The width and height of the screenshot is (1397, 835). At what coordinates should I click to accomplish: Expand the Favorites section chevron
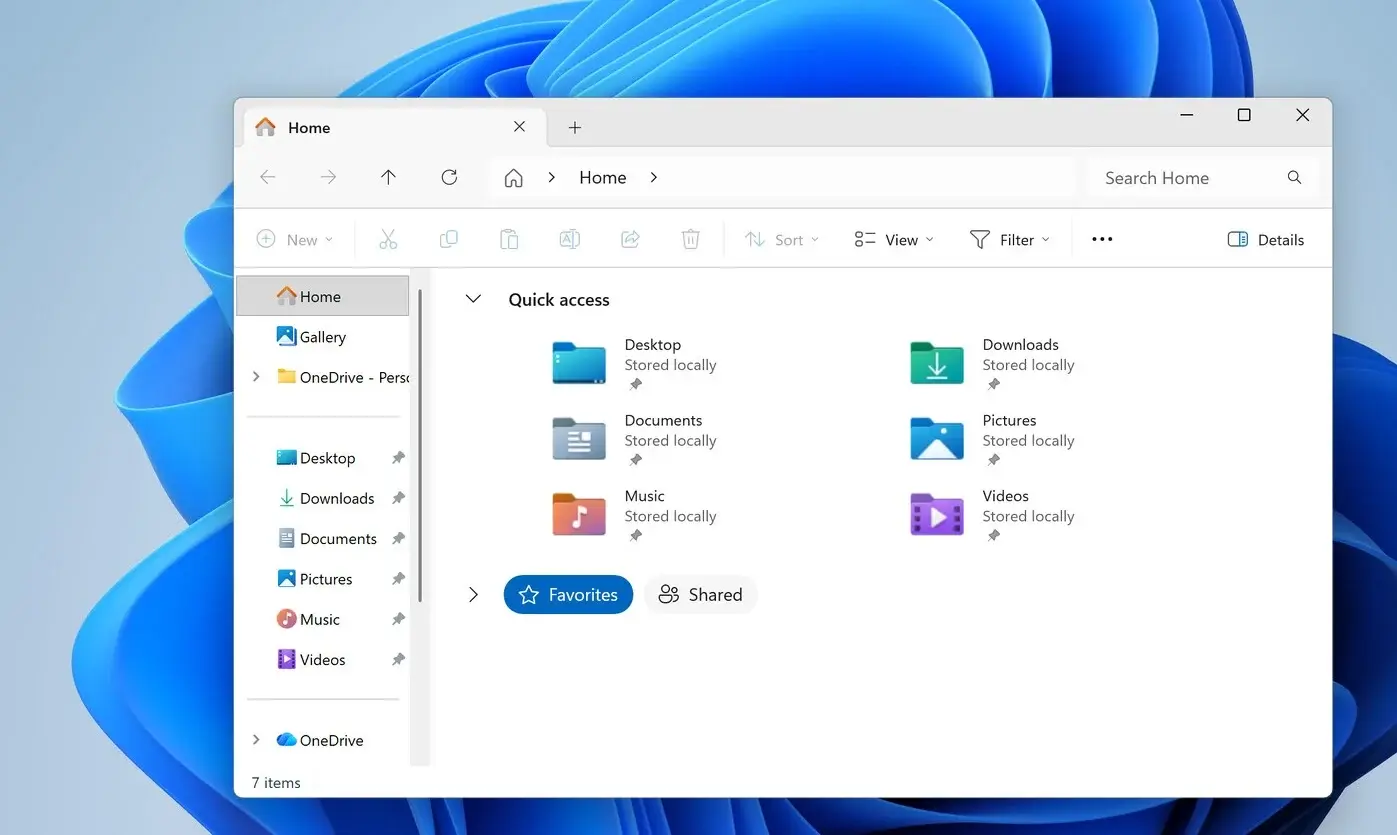(474, 595)
